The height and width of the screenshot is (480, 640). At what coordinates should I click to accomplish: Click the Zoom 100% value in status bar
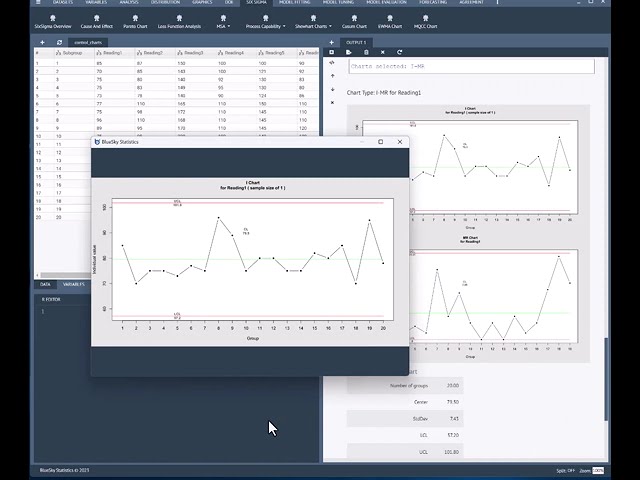598,471
